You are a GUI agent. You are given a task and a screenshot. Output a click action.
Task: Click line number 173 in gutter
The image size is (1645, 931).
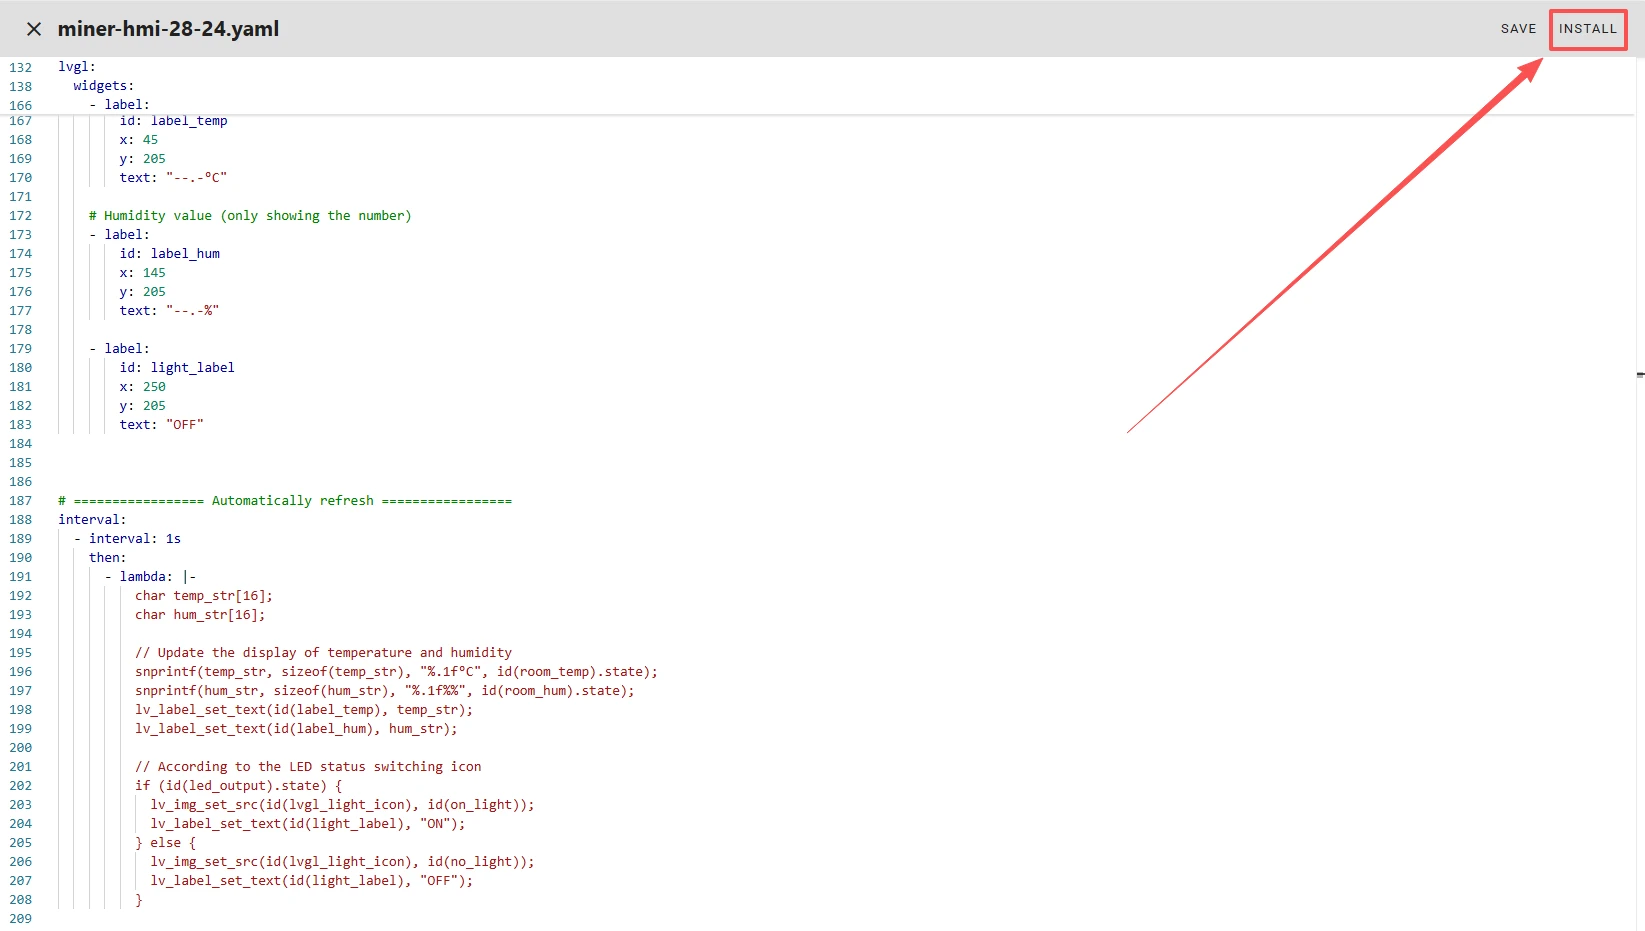pyautogui.click(x=21, y=235)
